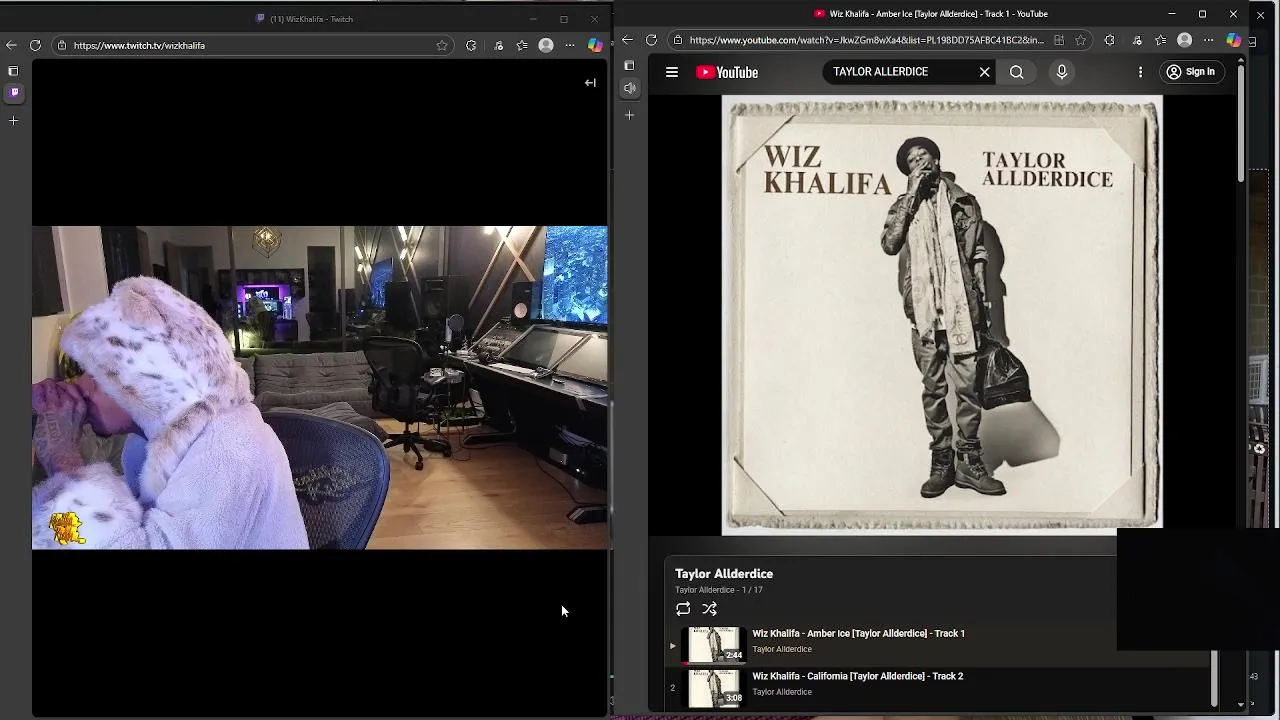Add new tab in Twitch window sidebar
The image size is (1280, 720).
(13, 120)
